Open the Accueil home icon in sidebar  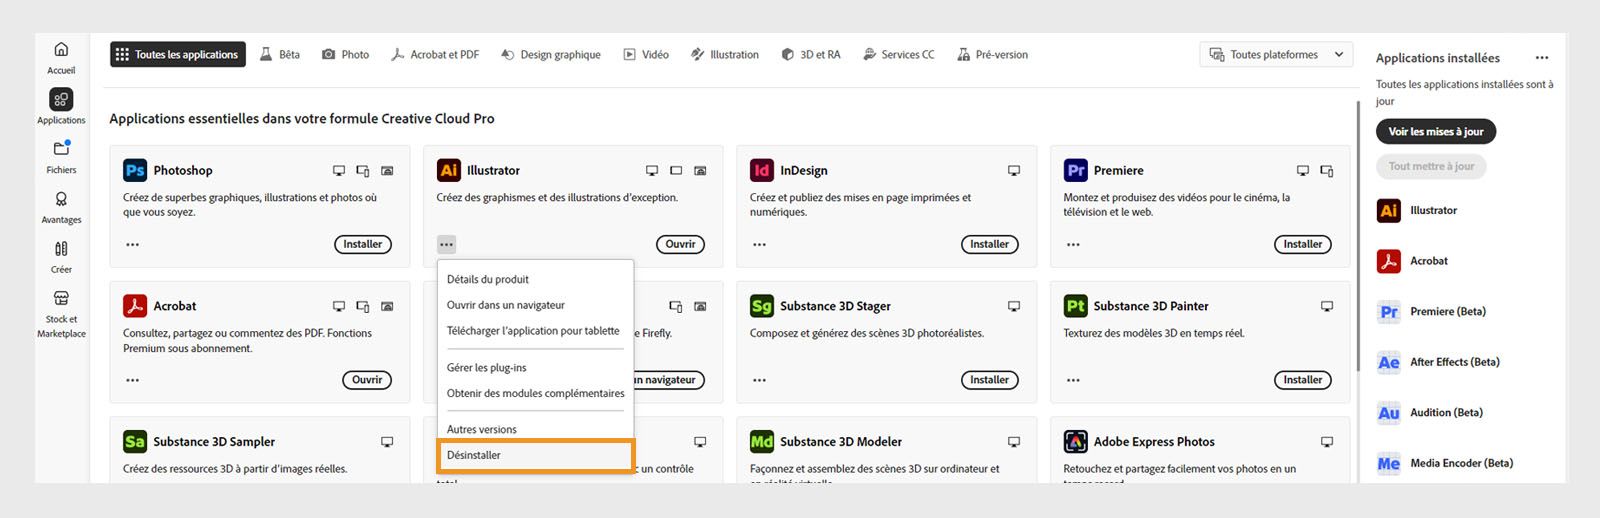61,49
